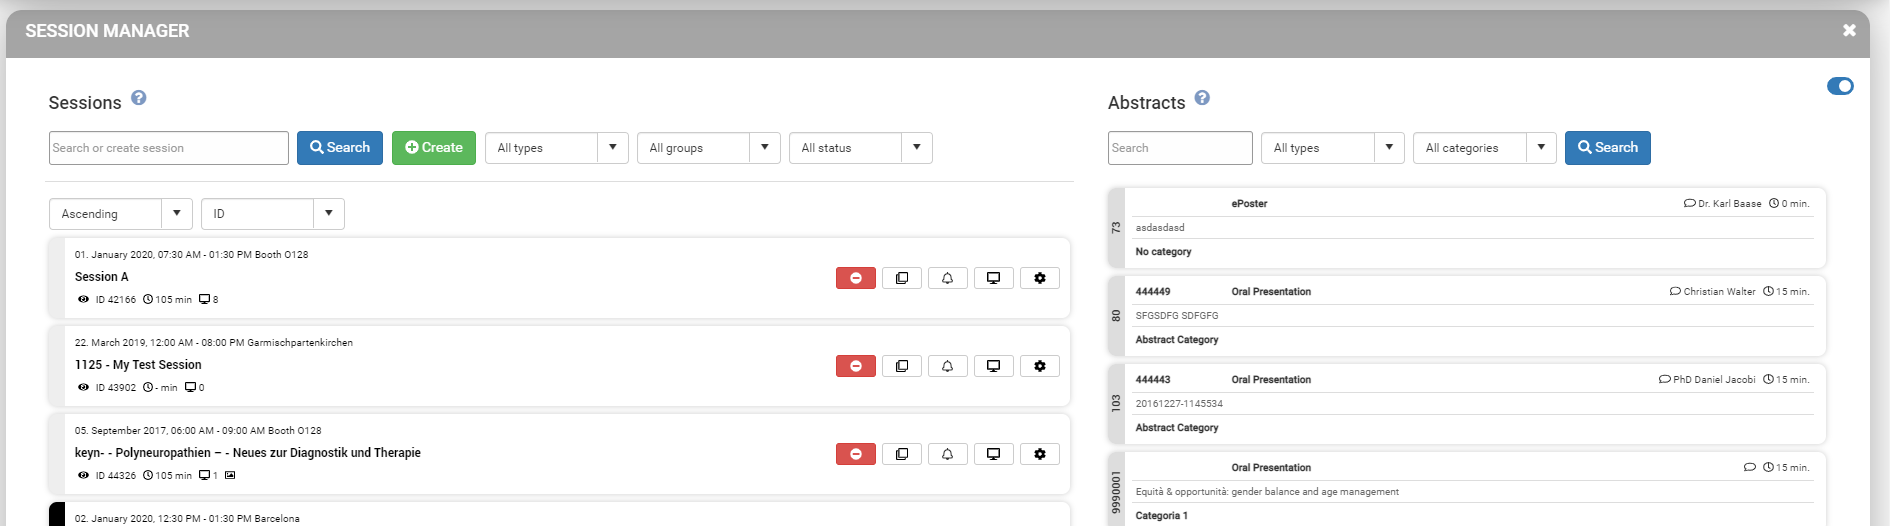Toggle the visibility eye of 1125 - My Test Session
The width and height of the screenshot is (1890, 526).
[83, 387]
